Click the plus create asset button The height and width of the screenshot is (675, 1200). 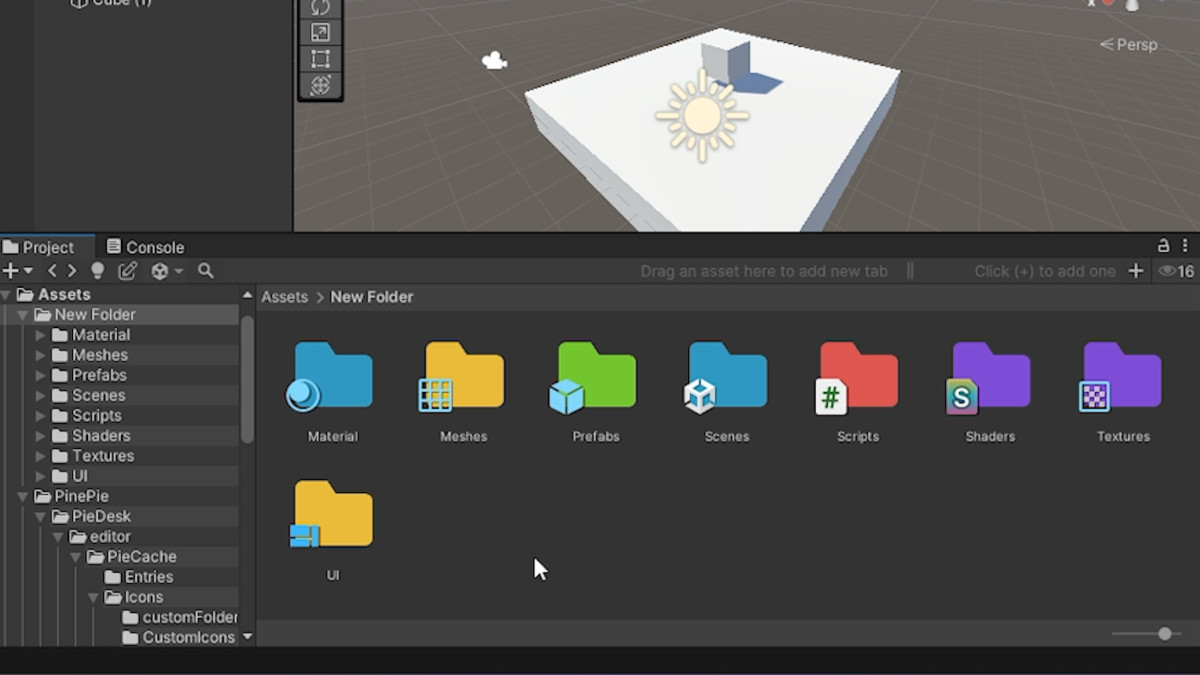pos(10,271)
